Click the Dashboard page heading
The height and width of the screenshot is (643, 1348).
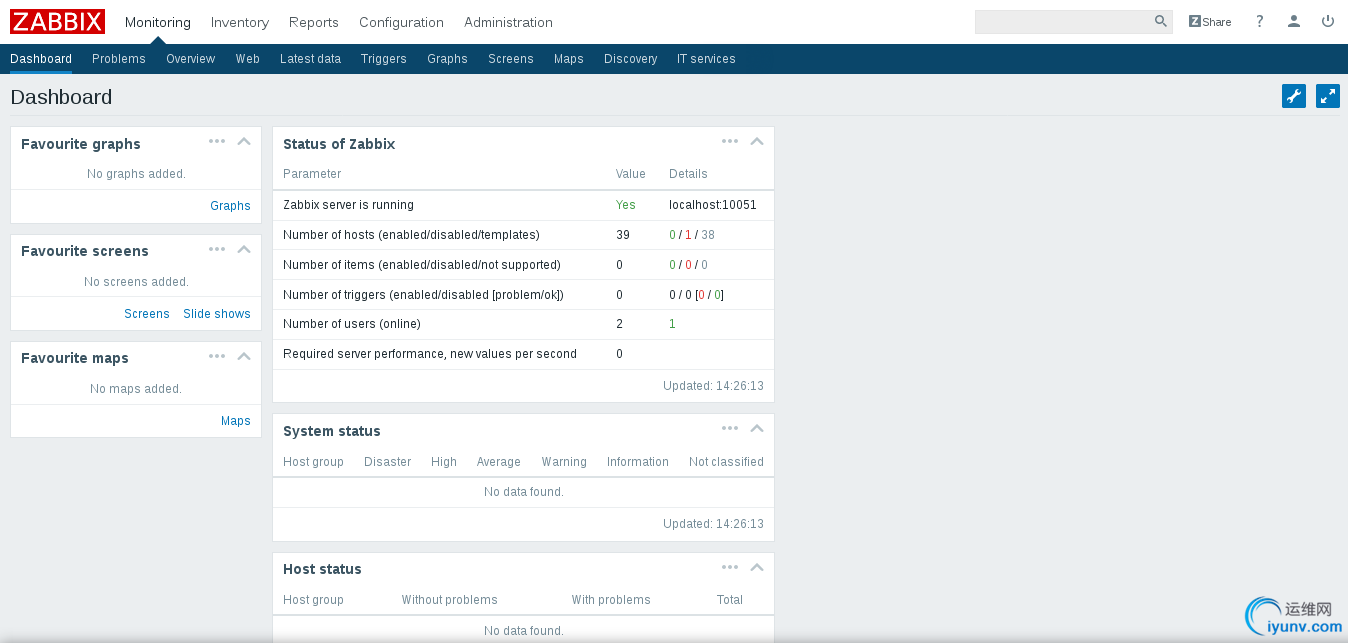click(61, 97)
